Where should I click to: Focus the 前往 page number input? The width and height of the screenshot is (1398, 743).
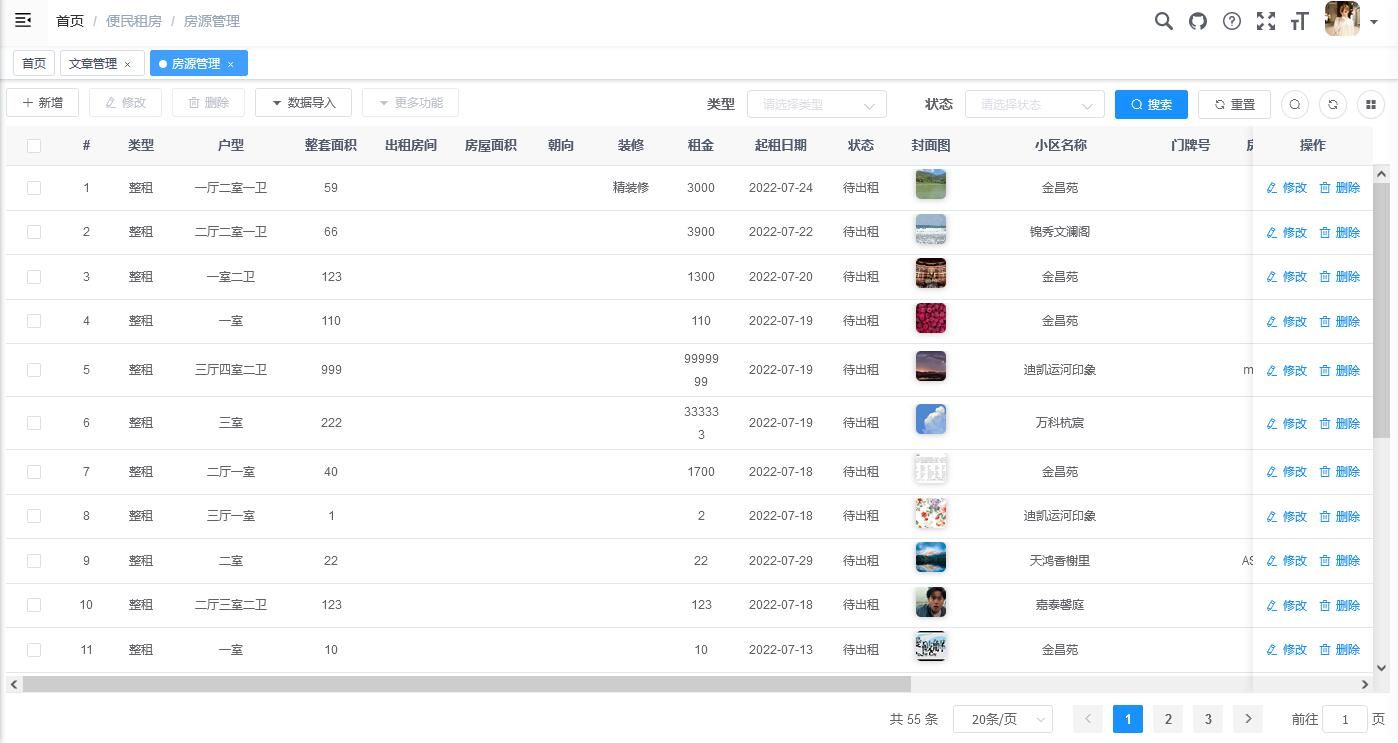click(1345, 719)
